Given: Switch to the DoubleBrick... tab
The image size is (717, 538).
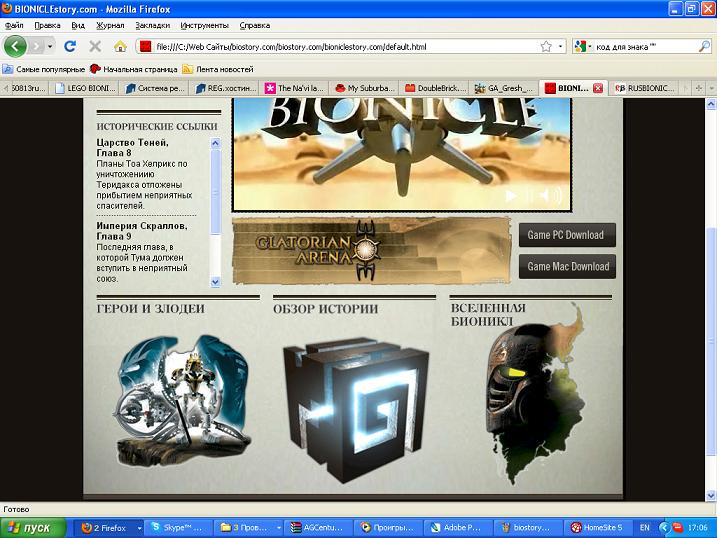Looking at the screenshot, I should (435, 88).
